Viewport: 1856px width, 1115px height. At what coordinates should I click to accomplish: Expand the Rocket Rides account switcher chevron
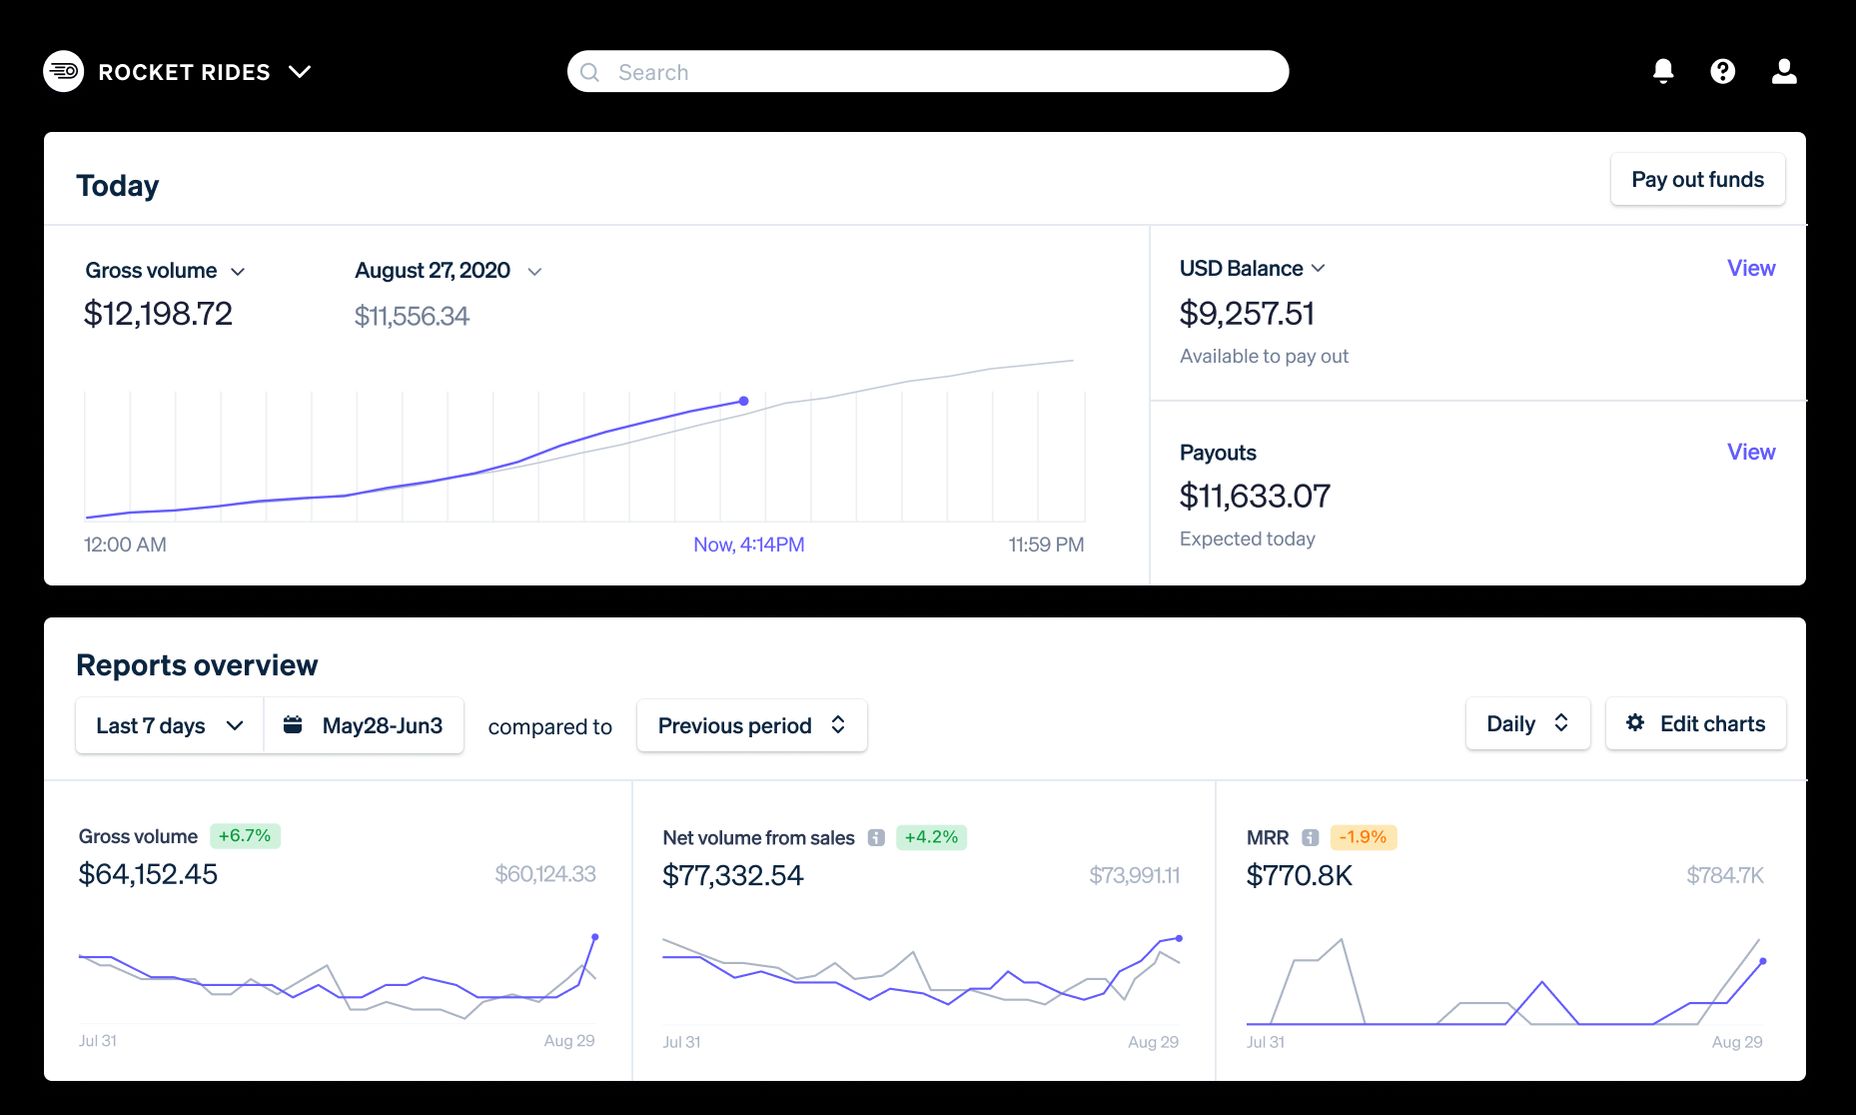click(x=300, y=71)
